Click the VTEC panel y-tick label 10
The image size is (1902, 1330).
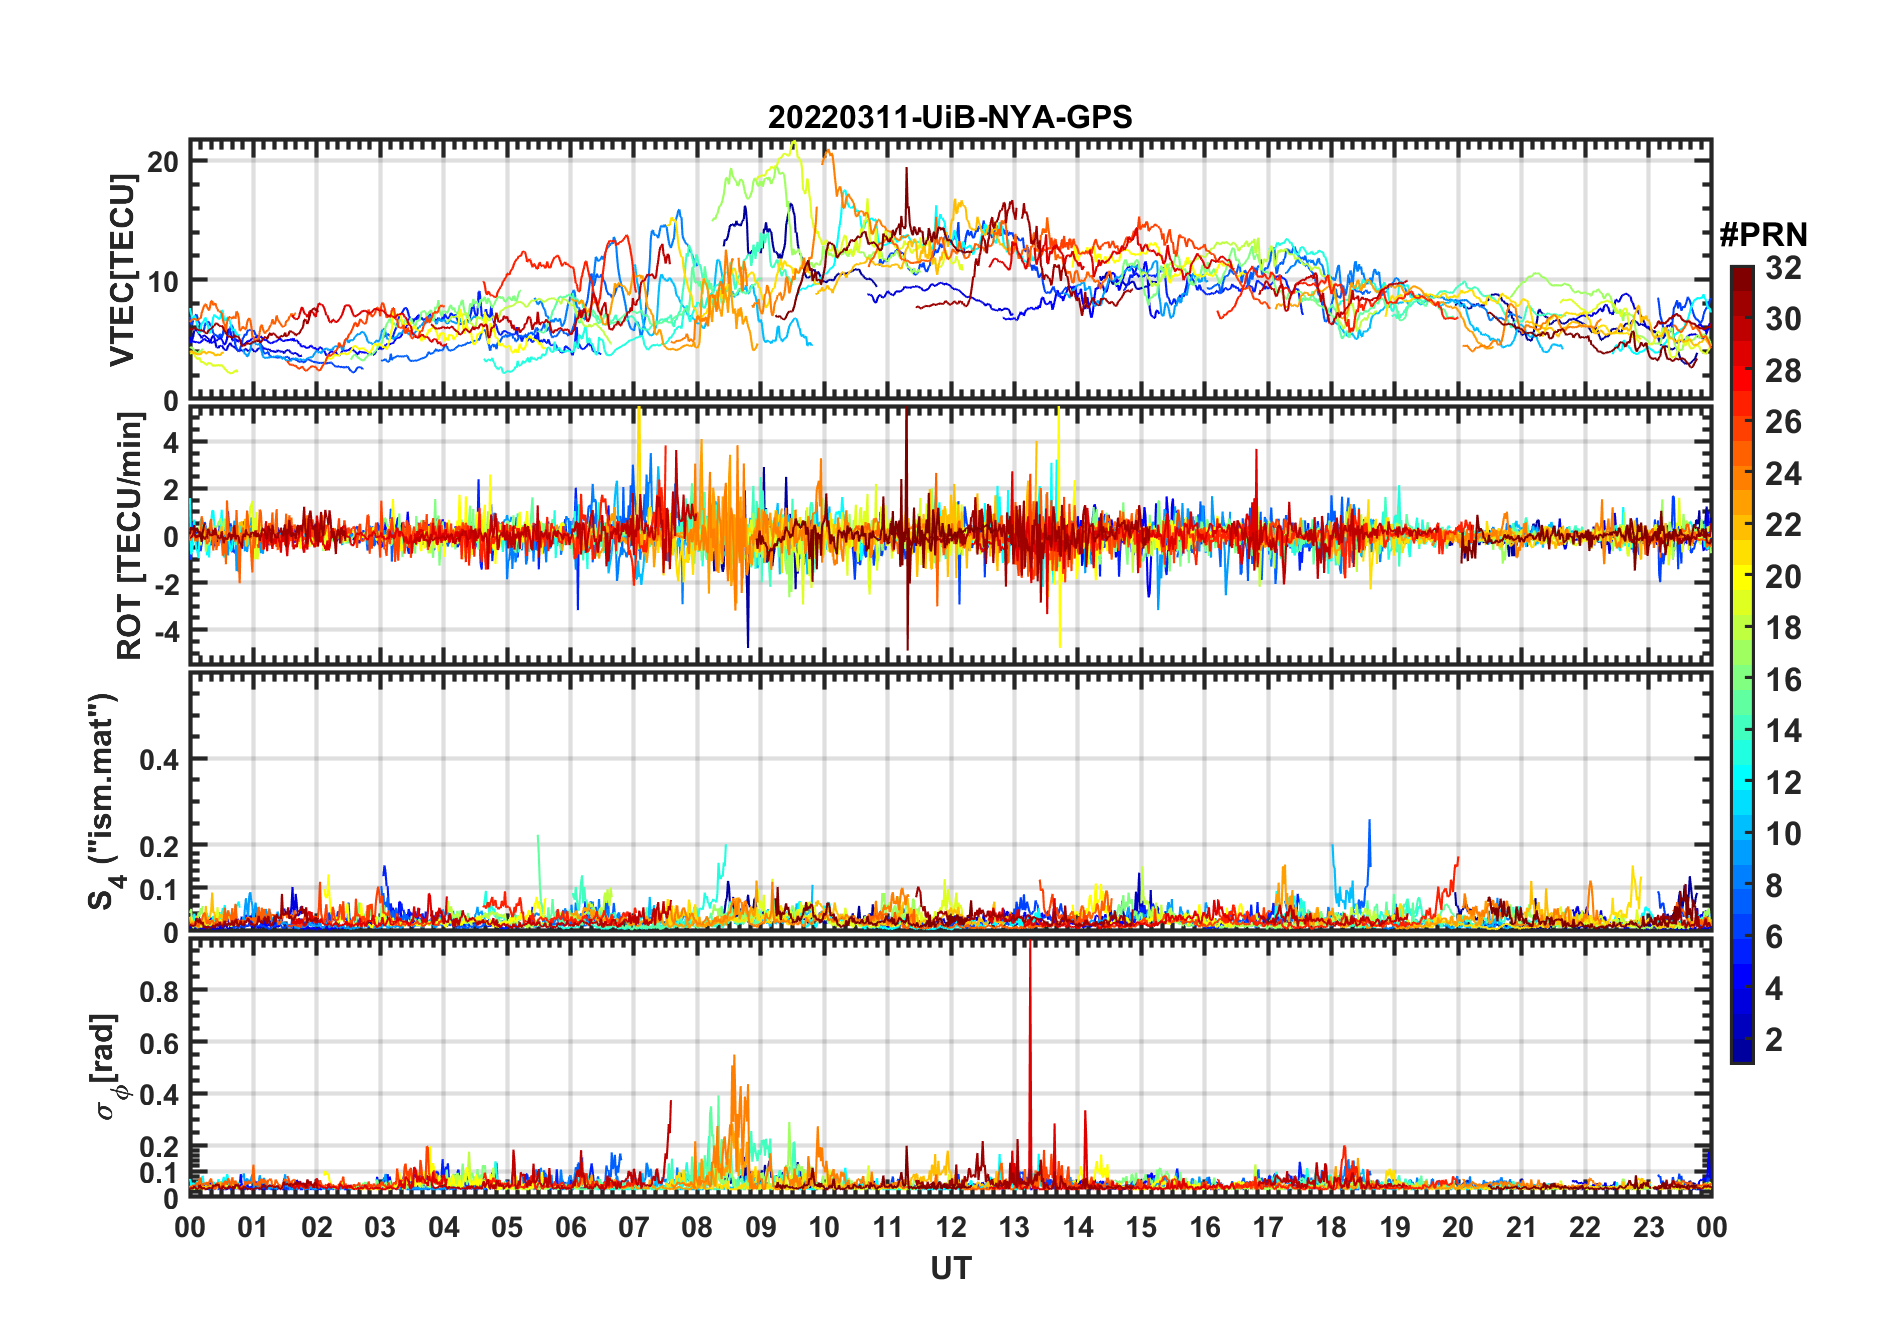click(164, 281)
